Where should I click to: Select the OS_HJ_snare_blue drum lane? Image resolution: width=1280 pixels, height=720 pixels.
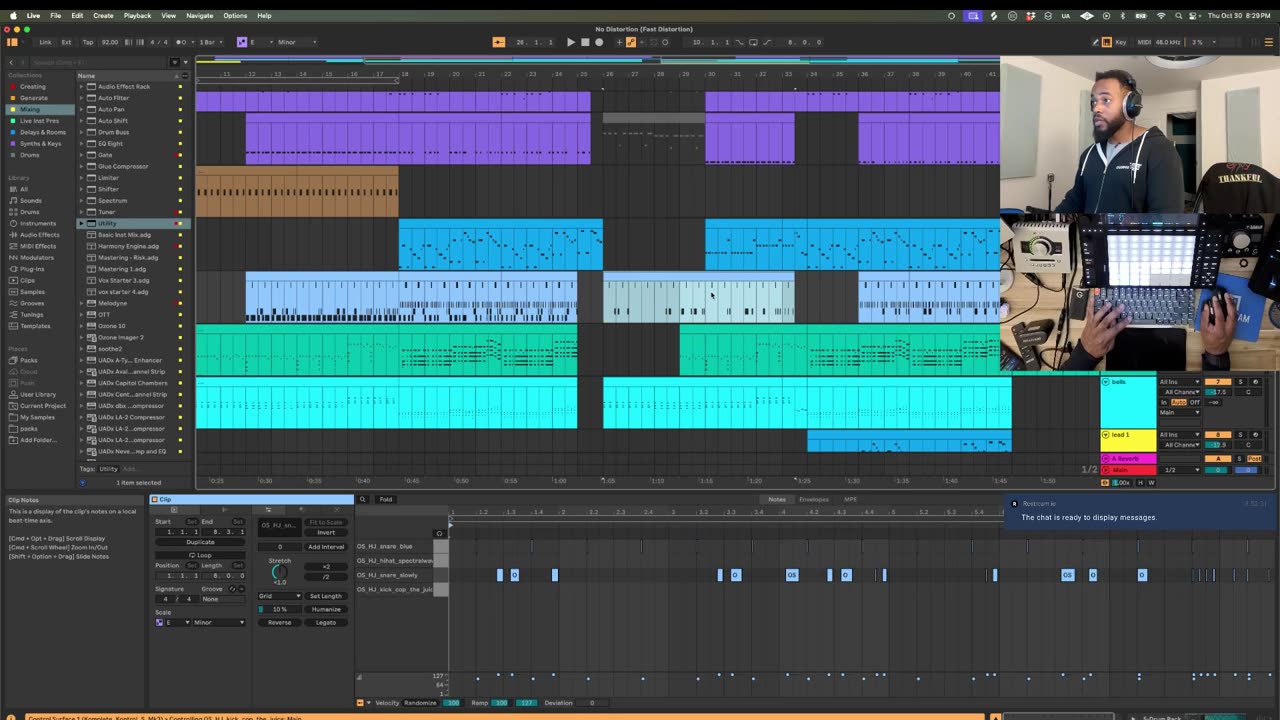click(385, 547)
